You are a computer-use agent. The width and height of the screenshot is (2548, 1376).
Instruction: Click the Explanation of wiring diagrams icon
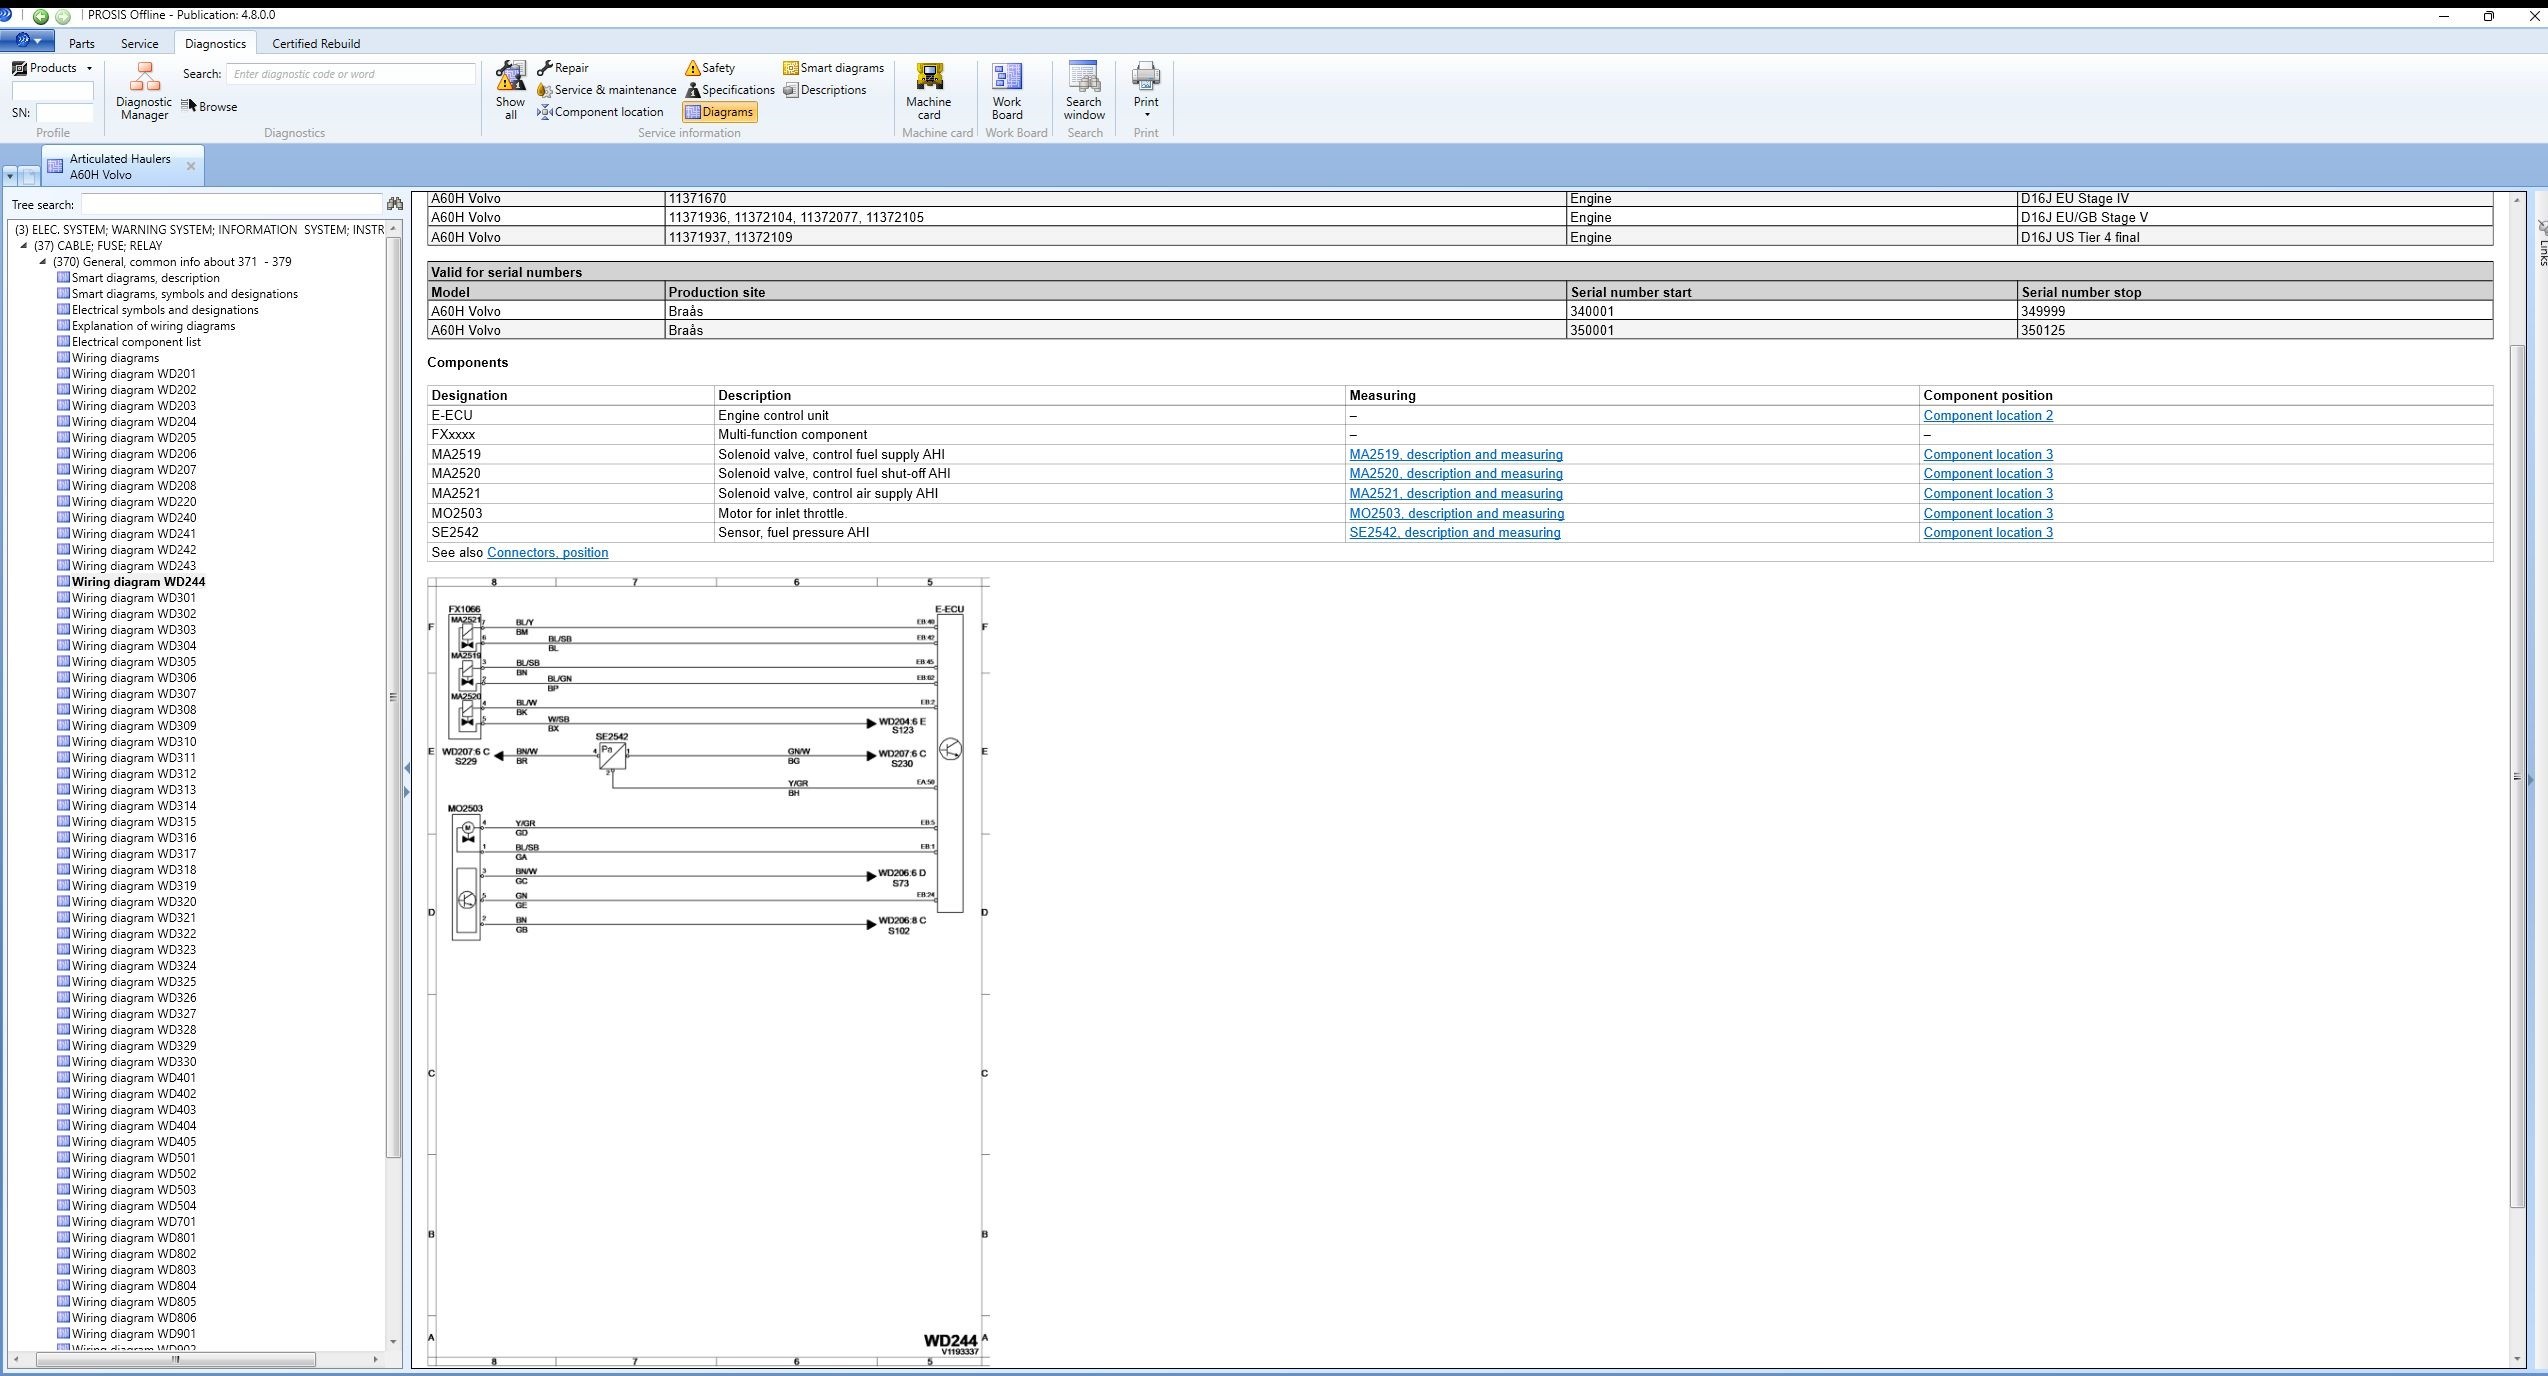pos(64,326)
